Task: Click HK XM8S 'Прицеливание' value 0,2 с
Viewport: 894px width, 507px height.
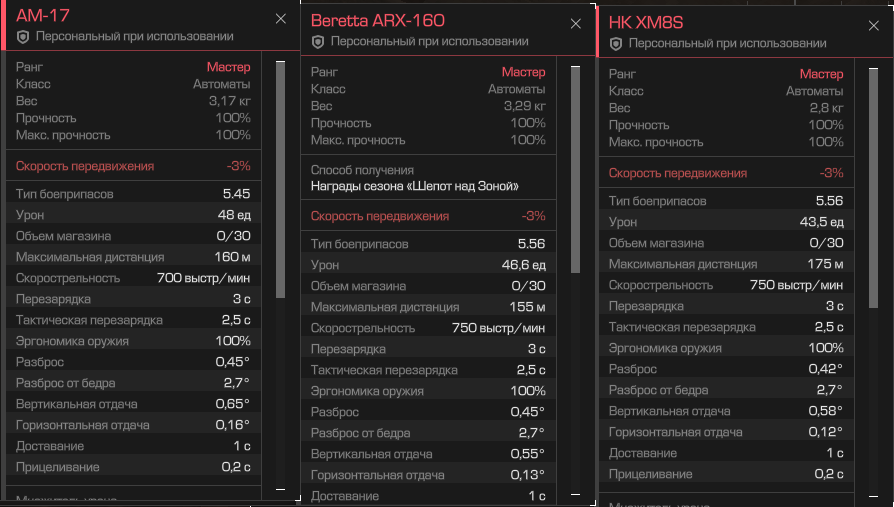Action: 829,474
